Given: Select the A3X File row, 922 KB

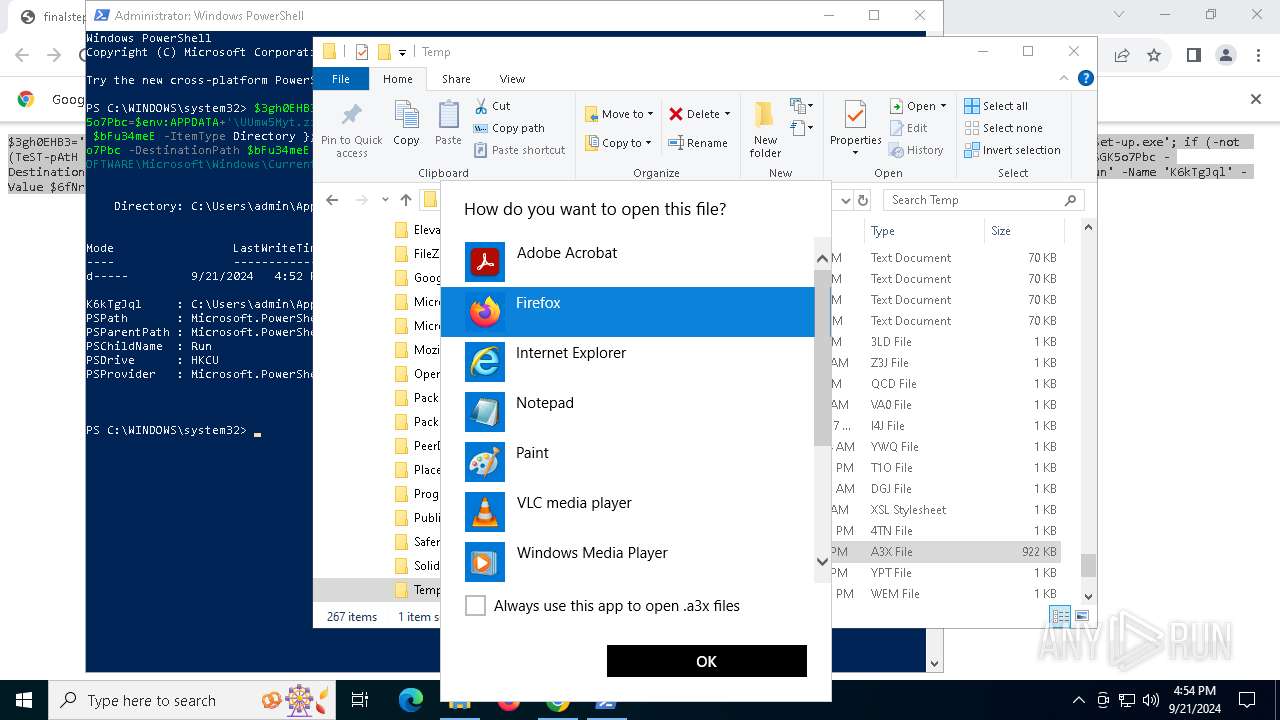Looking at the screenshot, I should (x=945, y=552).
